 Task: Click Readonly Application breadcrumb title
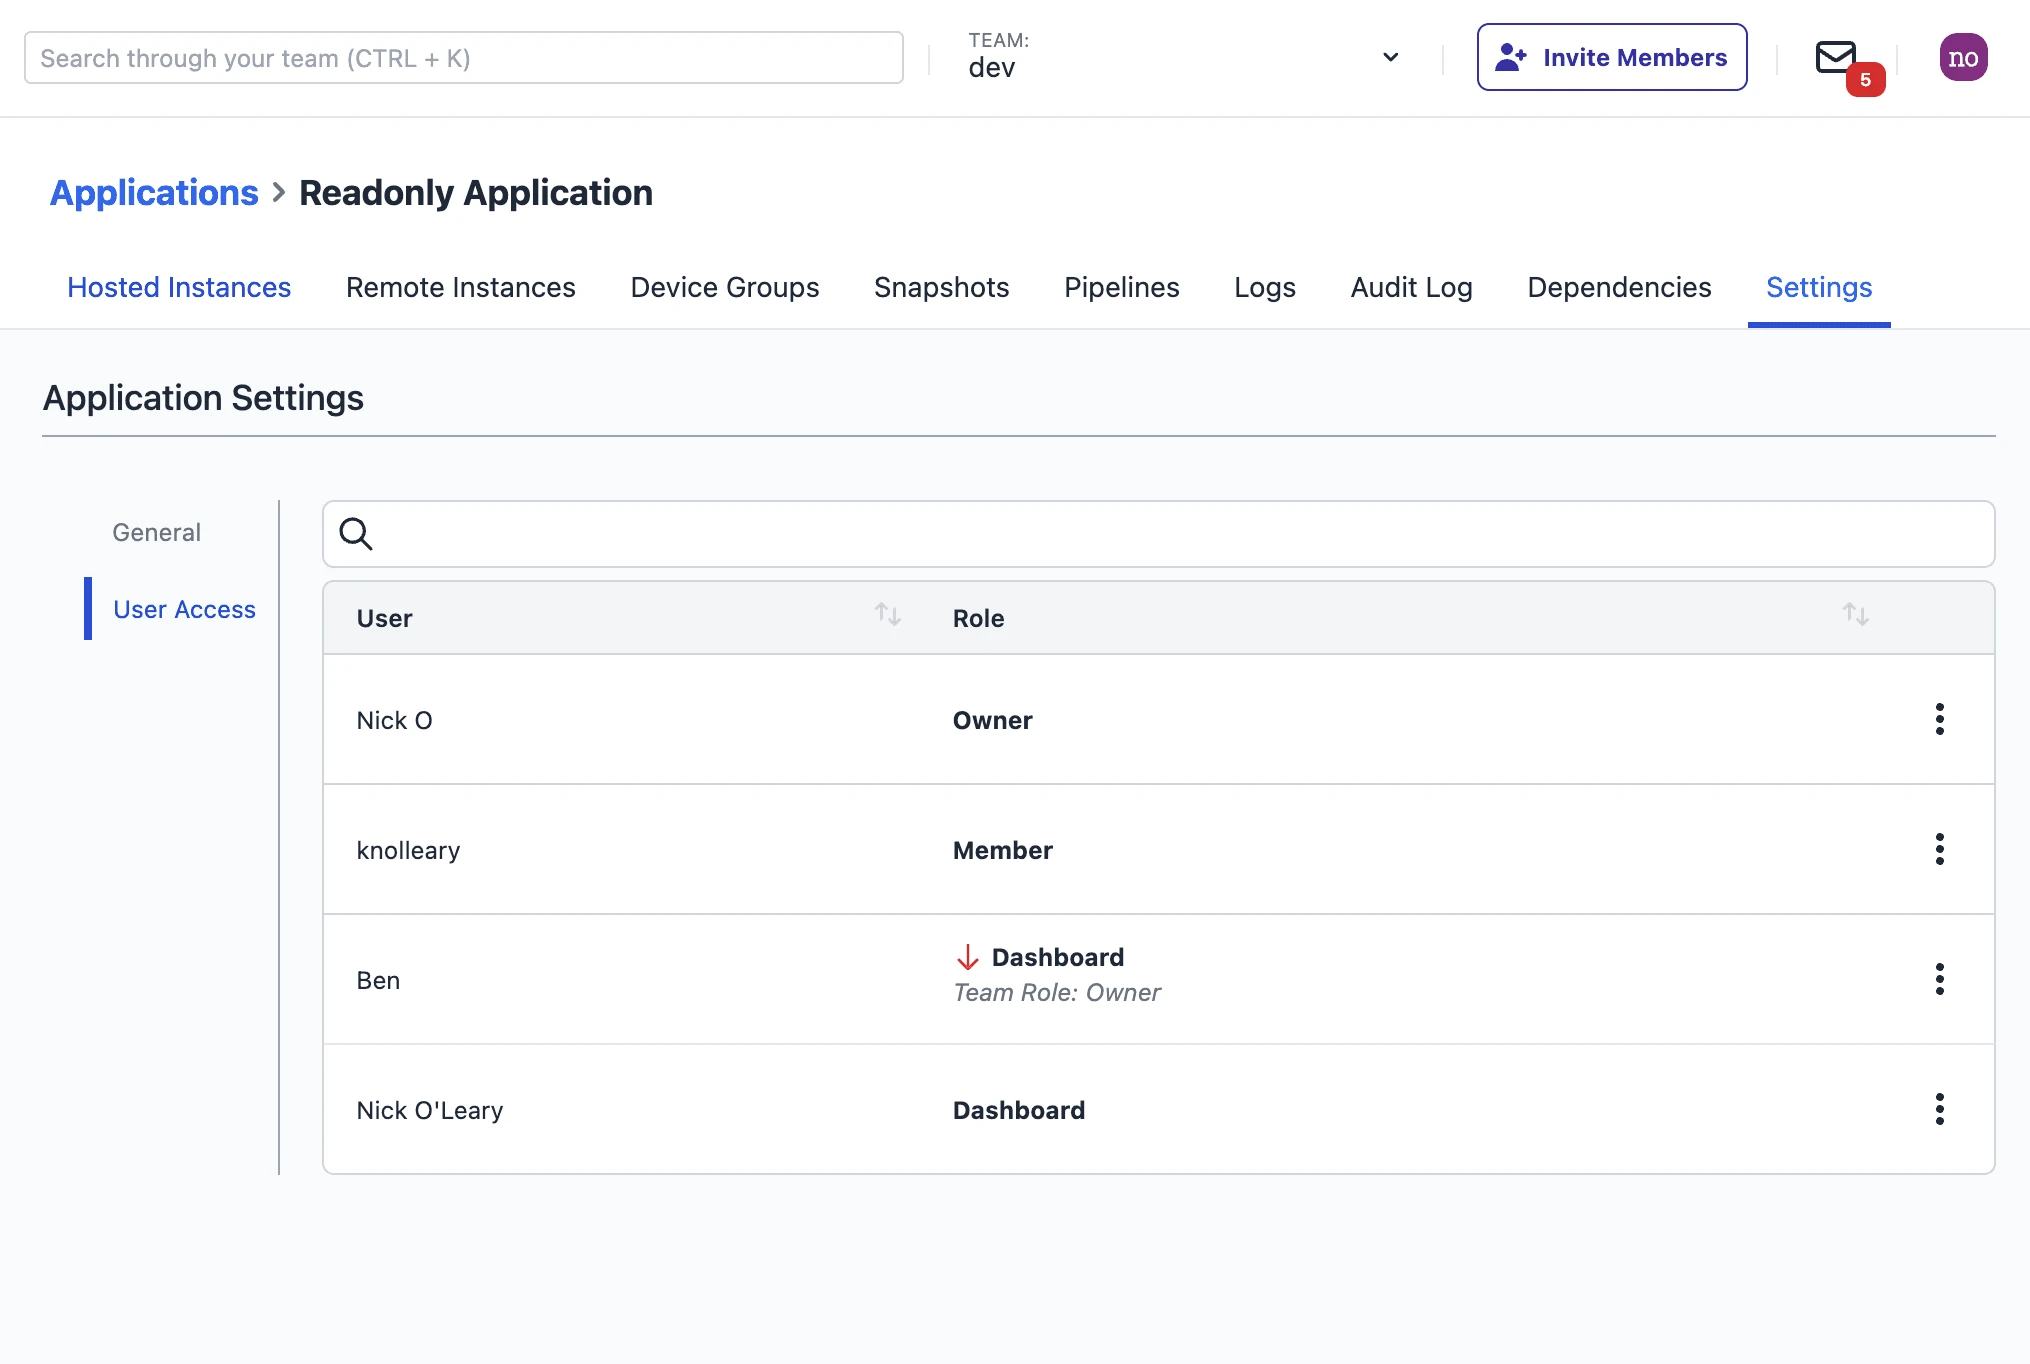[476, 192]
